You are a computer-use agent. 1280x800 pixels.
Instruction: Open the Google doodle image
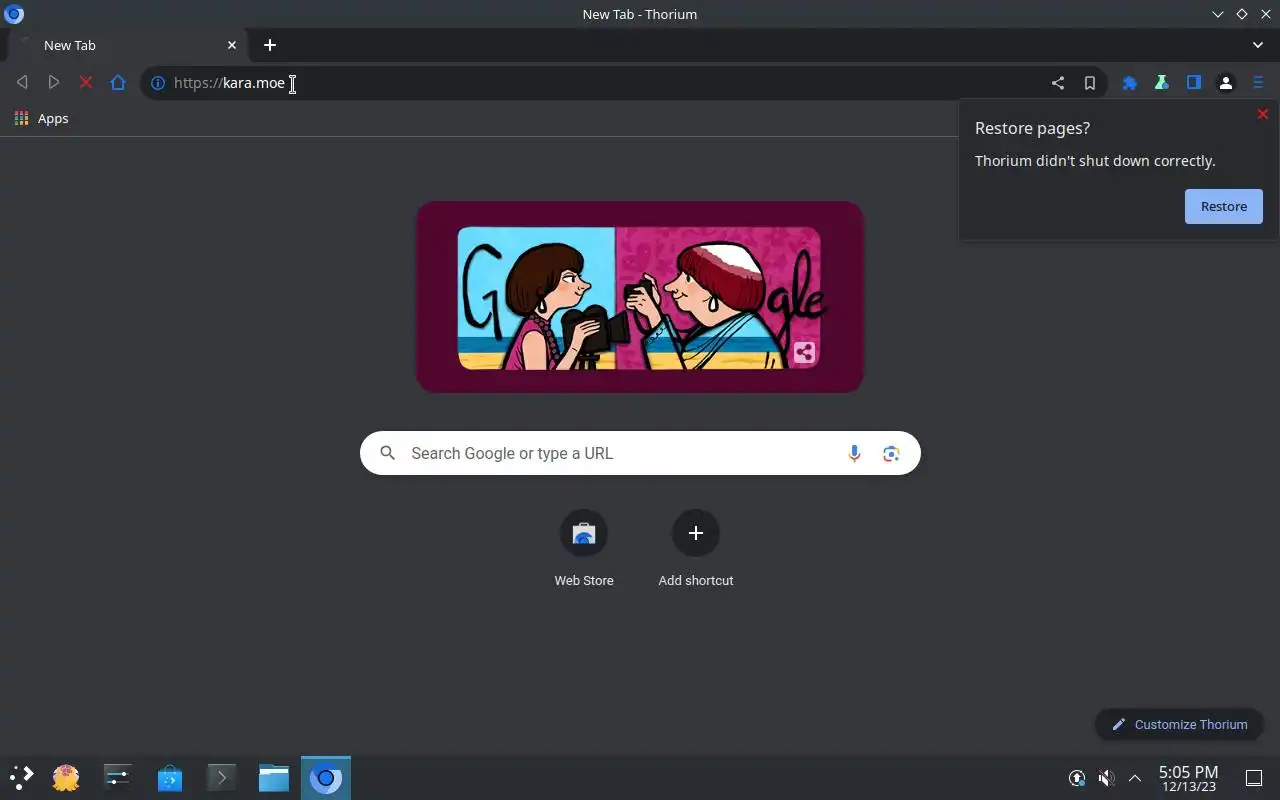pos(640,297)
